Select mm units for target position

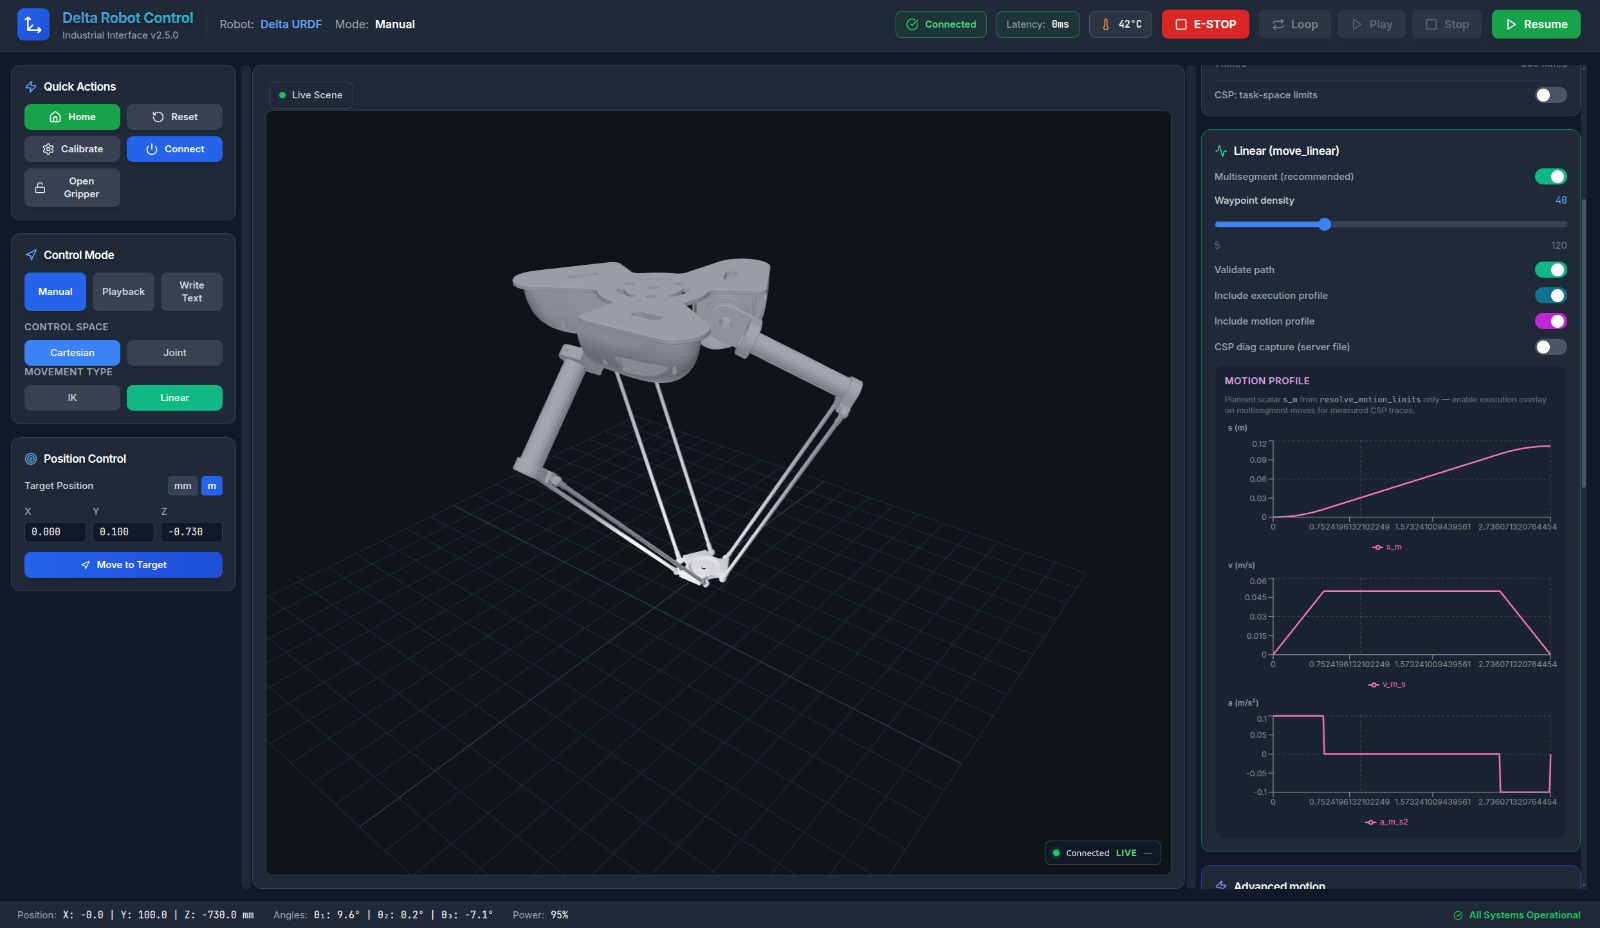(182, 486)
